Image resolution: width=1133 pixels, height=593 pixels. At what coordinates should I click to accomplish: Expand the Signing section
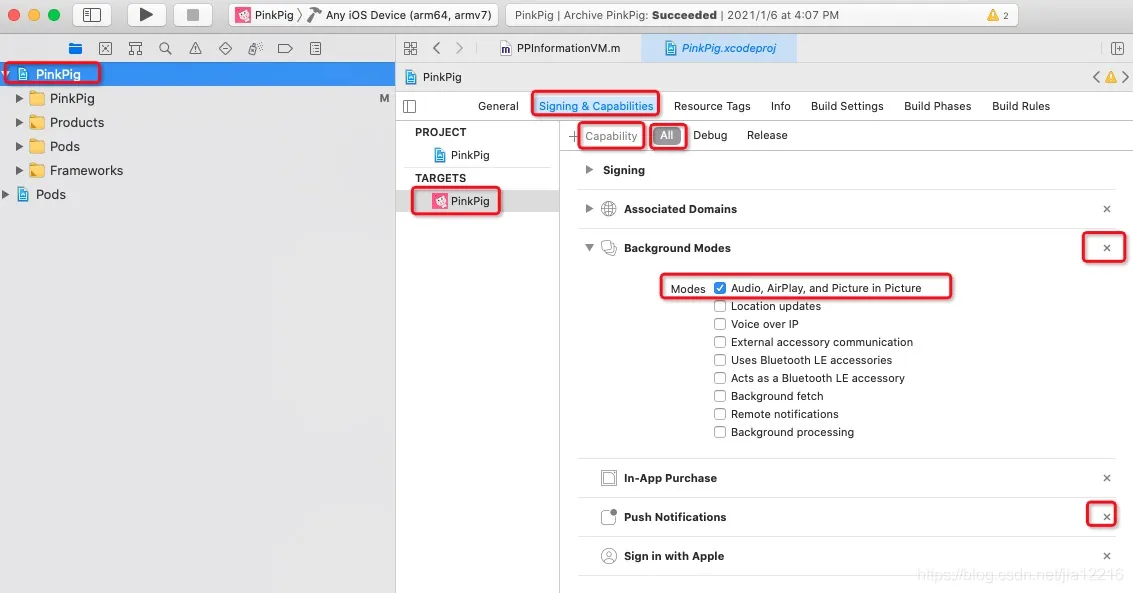point(590,170)
